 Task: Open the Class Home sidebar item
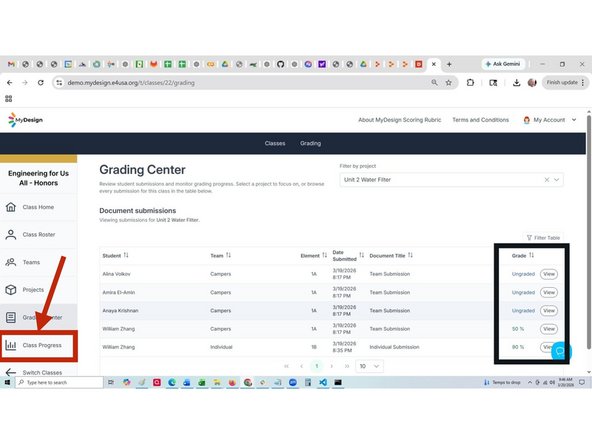[x=38, y=207]
